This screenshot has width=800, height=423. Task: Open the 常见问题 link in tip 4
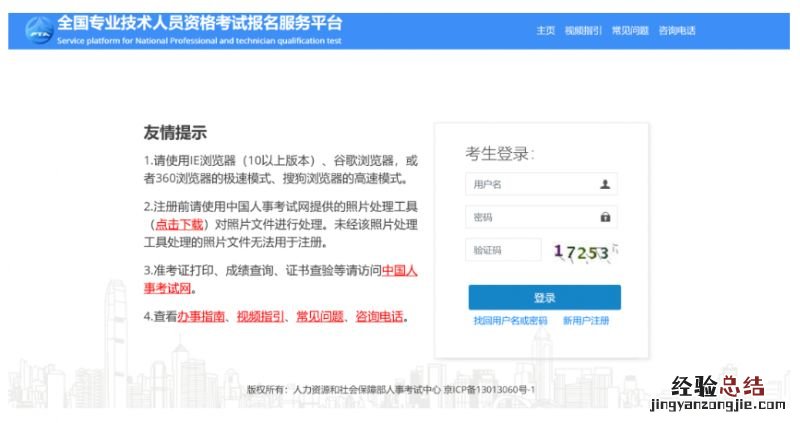[320, 316]
